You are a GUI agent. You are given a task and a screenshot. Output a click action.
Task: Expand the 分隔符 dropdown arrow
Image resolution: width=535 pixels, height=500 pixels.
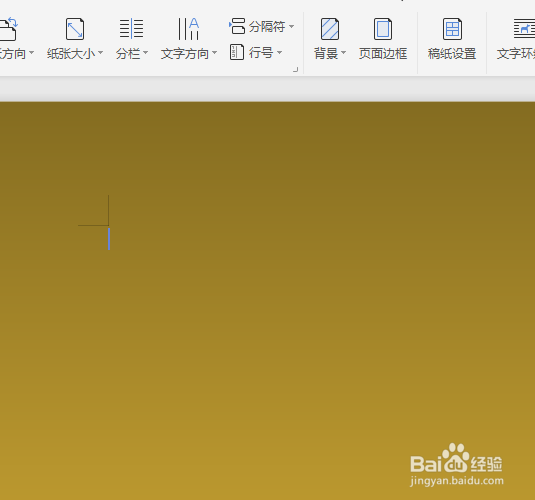click(291, 26)
